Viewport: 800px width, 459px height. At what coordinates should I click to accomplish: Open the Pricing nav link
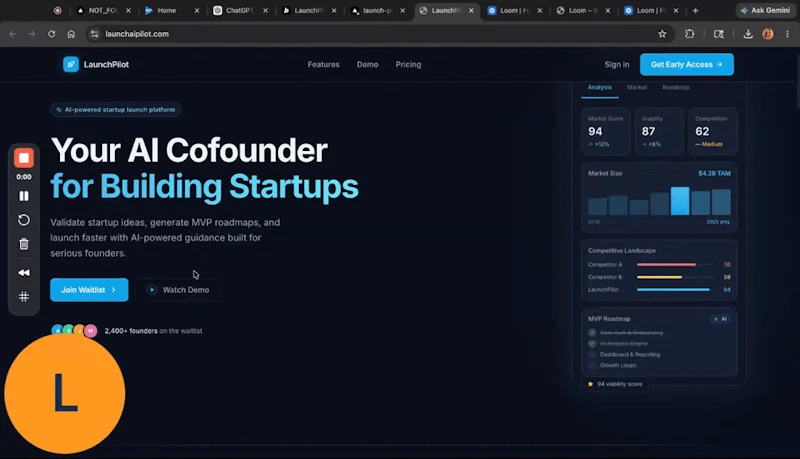408,64
